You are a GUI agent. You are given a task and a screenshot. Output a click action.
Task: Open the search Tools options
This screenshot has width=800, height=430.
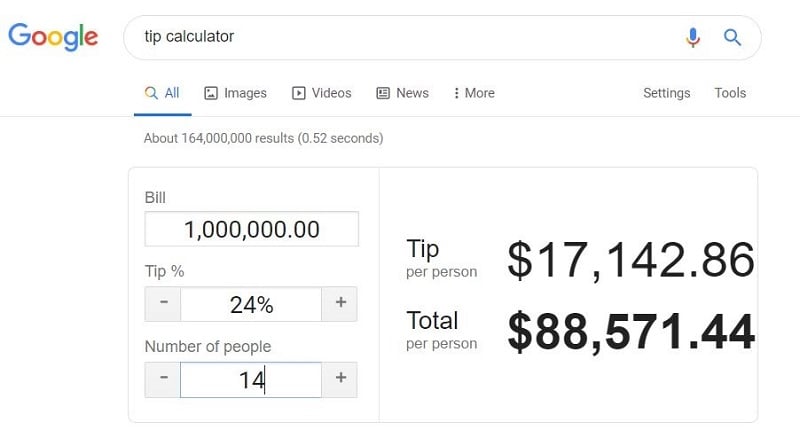[x=730, y=93]
